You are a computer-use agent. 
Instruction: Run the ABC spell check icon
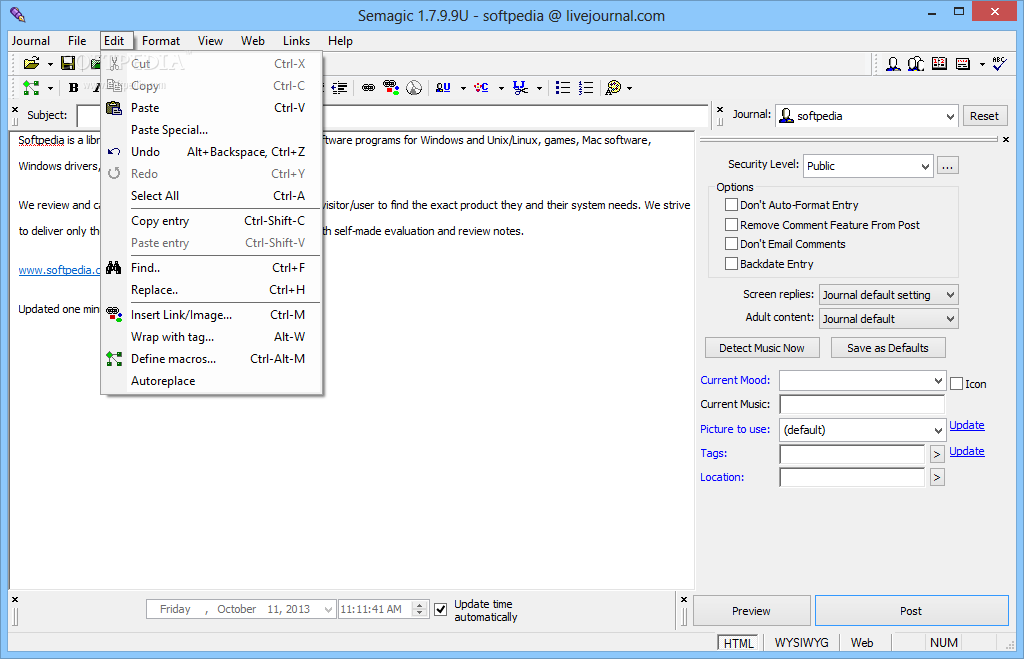(999, 63)
